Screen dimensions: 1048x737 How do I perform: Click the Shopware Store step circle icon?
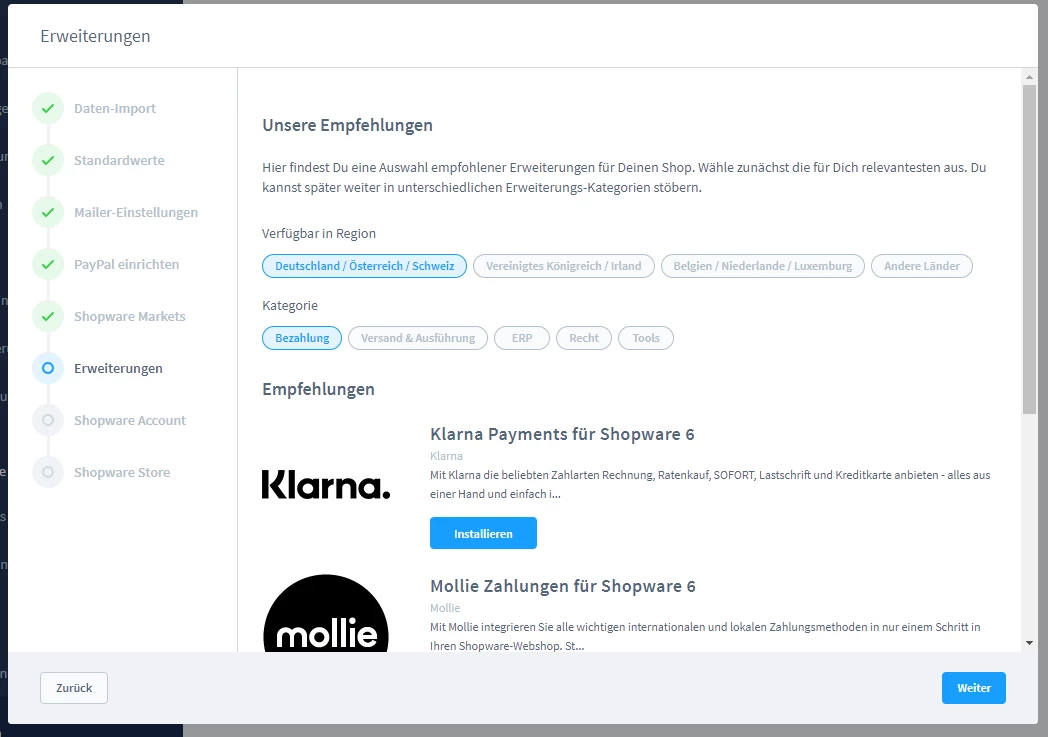pos(48,472)
